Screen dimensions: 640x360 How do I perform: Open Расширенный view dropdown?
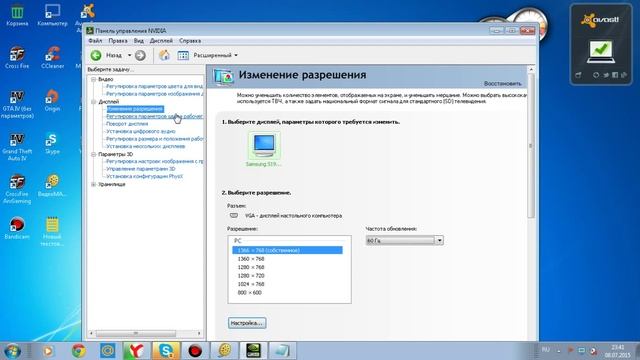215,55
